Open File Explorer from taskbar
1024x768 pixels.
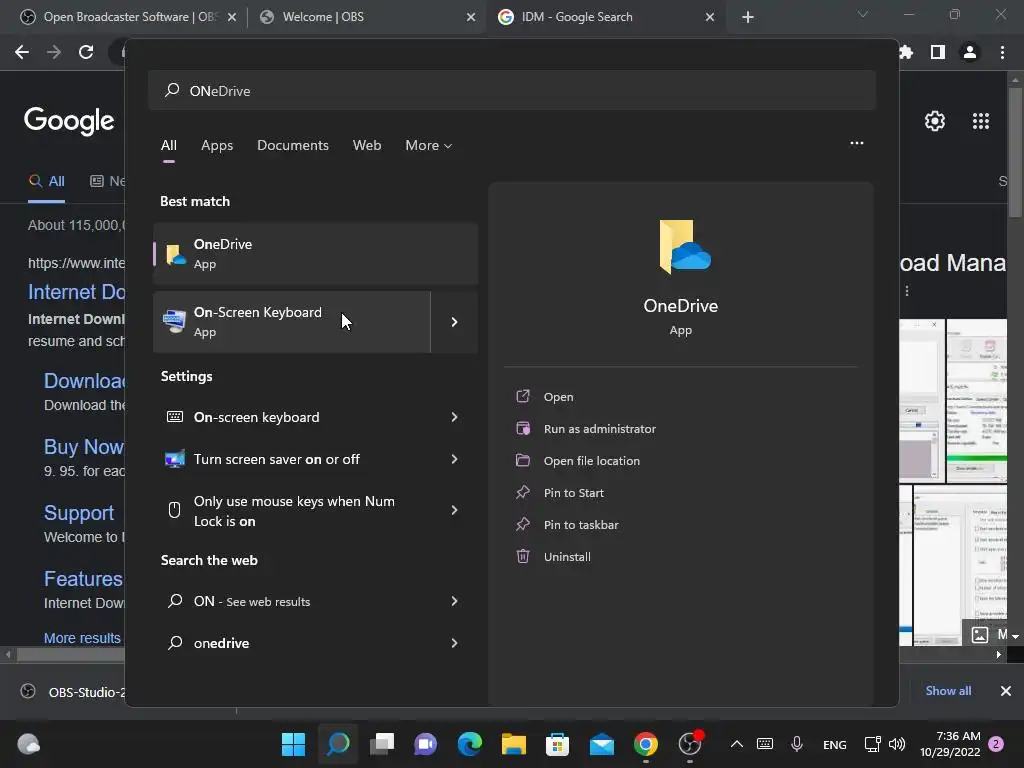click(513, 744)
